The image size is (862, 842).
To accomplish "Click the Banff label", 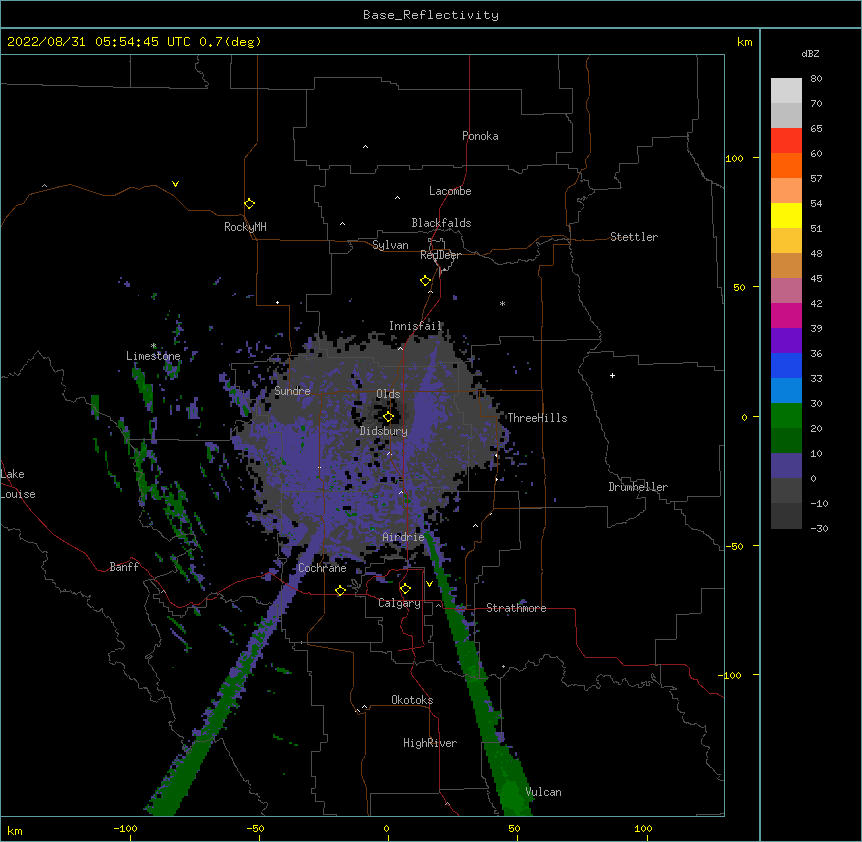I will [124, 567].
